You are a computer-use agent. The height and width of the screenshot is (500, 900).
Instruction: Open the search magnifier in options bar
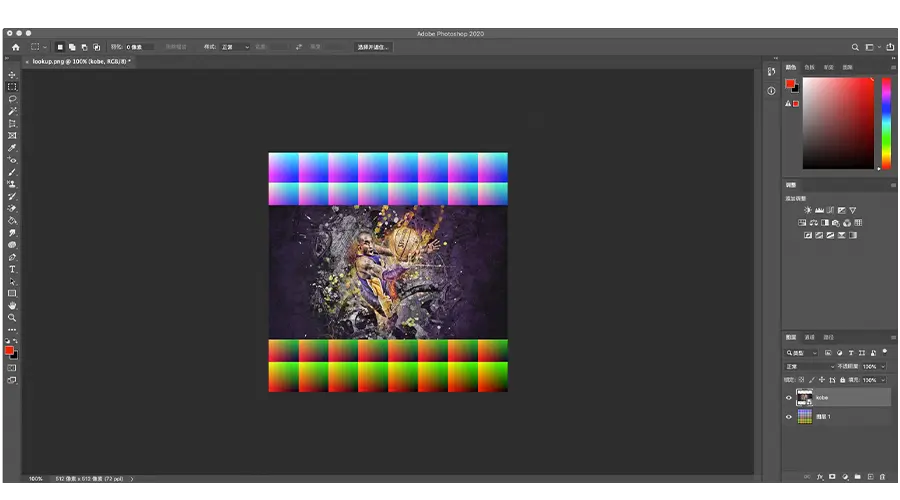click(855, 47)
